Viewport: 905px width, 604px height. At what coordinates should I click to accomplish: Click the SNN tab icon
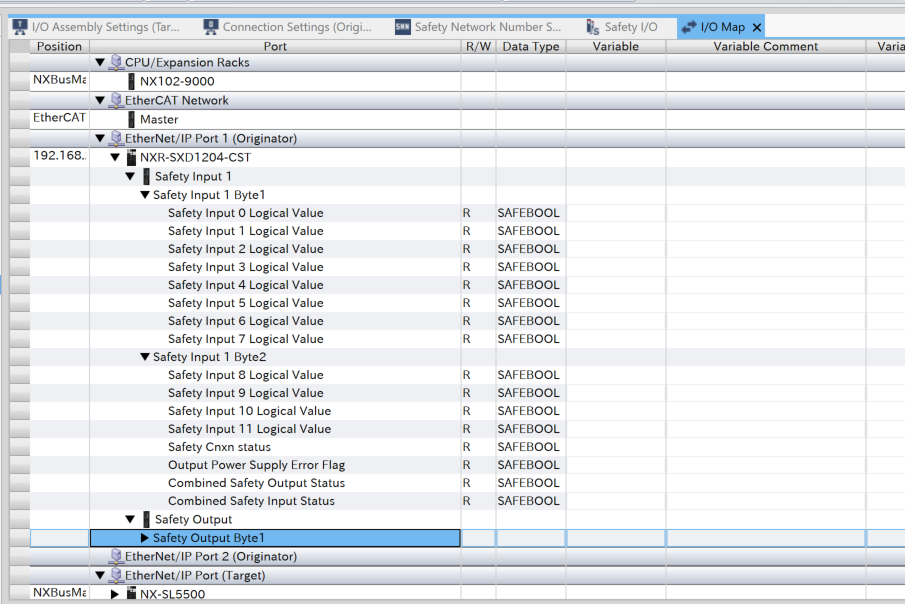(x=403, y=27)
